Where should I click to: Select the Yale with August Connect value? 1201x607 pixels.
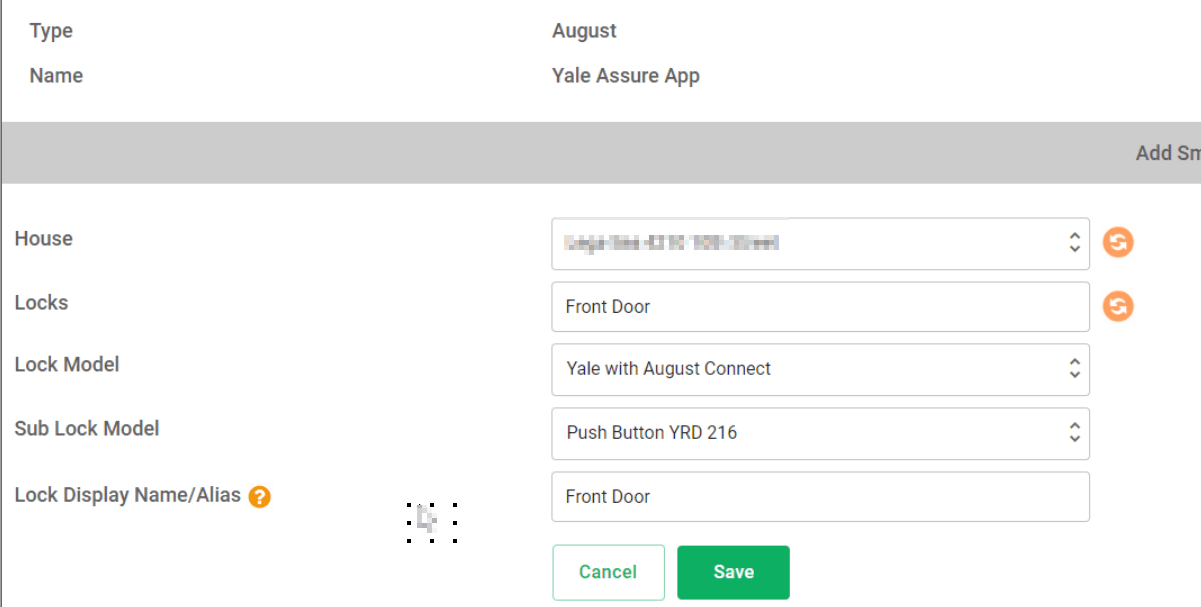pyautogui.click(x=669, y=369)
